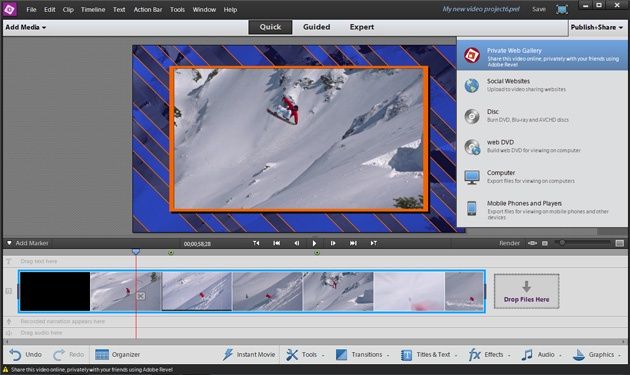Click the Premiere Elements app logo icon
Image resolution: width=630 pixels, height=375 pixels.
pos(9,9)
